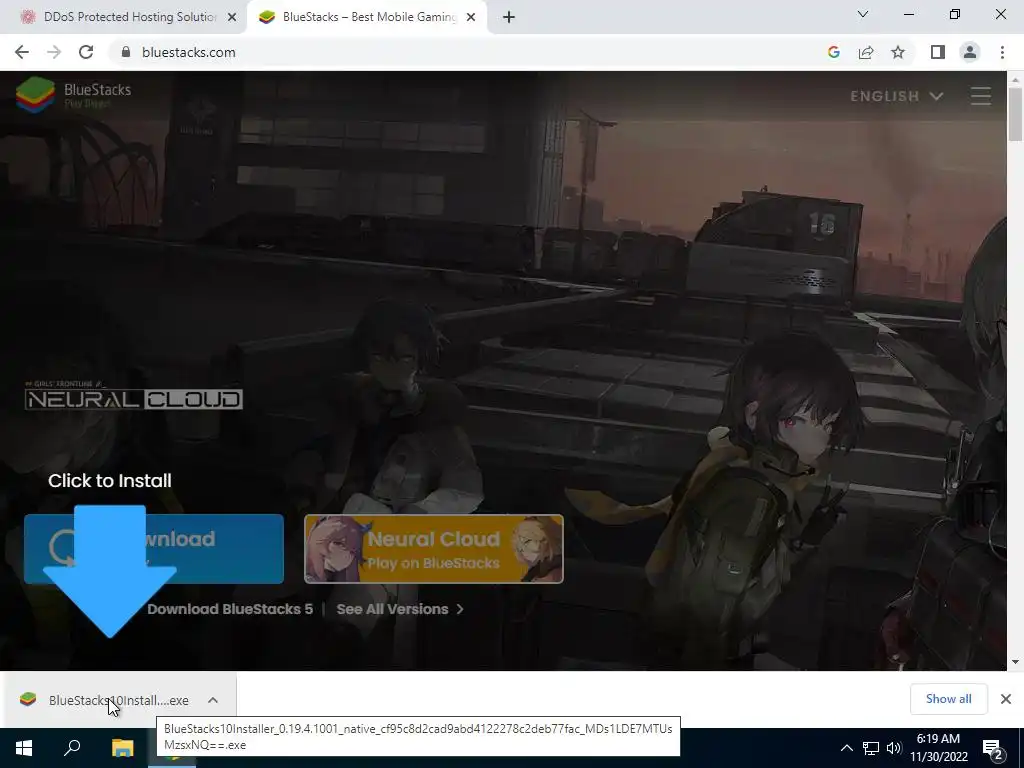Reload the bluestacks.com page
This screenshot has width=1024, height=768.
(86, 52)
